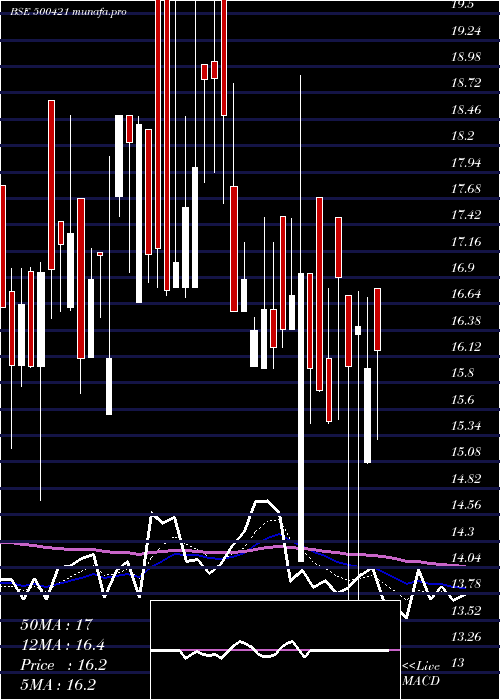
Task: Click the 18.98 price axis label
Action: (x=466, y=57)
